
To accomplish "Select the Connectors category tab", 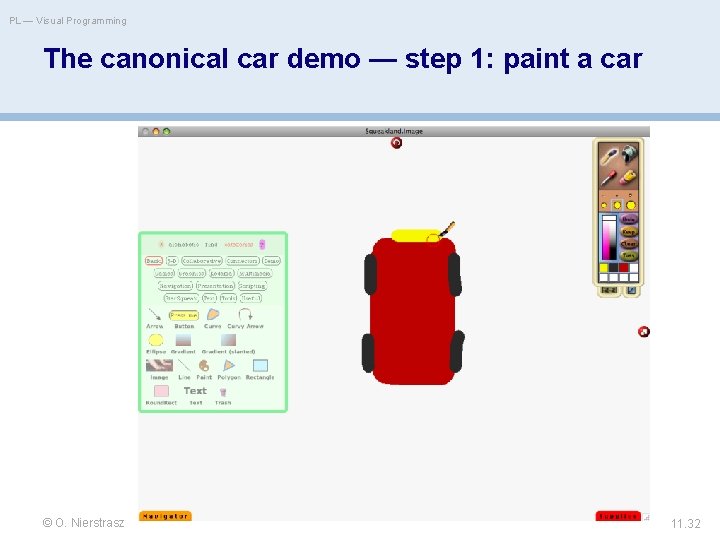I will [242, 261].
